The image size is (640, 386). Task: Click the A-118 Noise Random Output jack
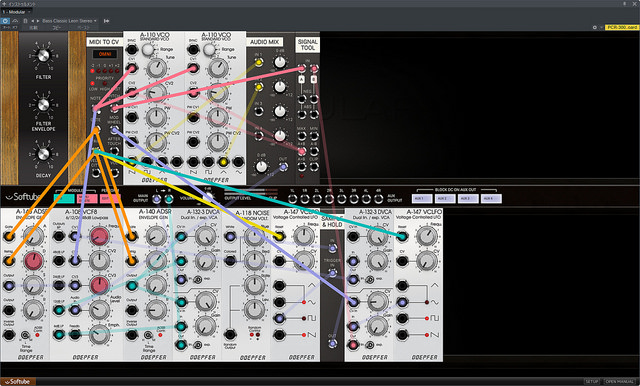[230, 335]
